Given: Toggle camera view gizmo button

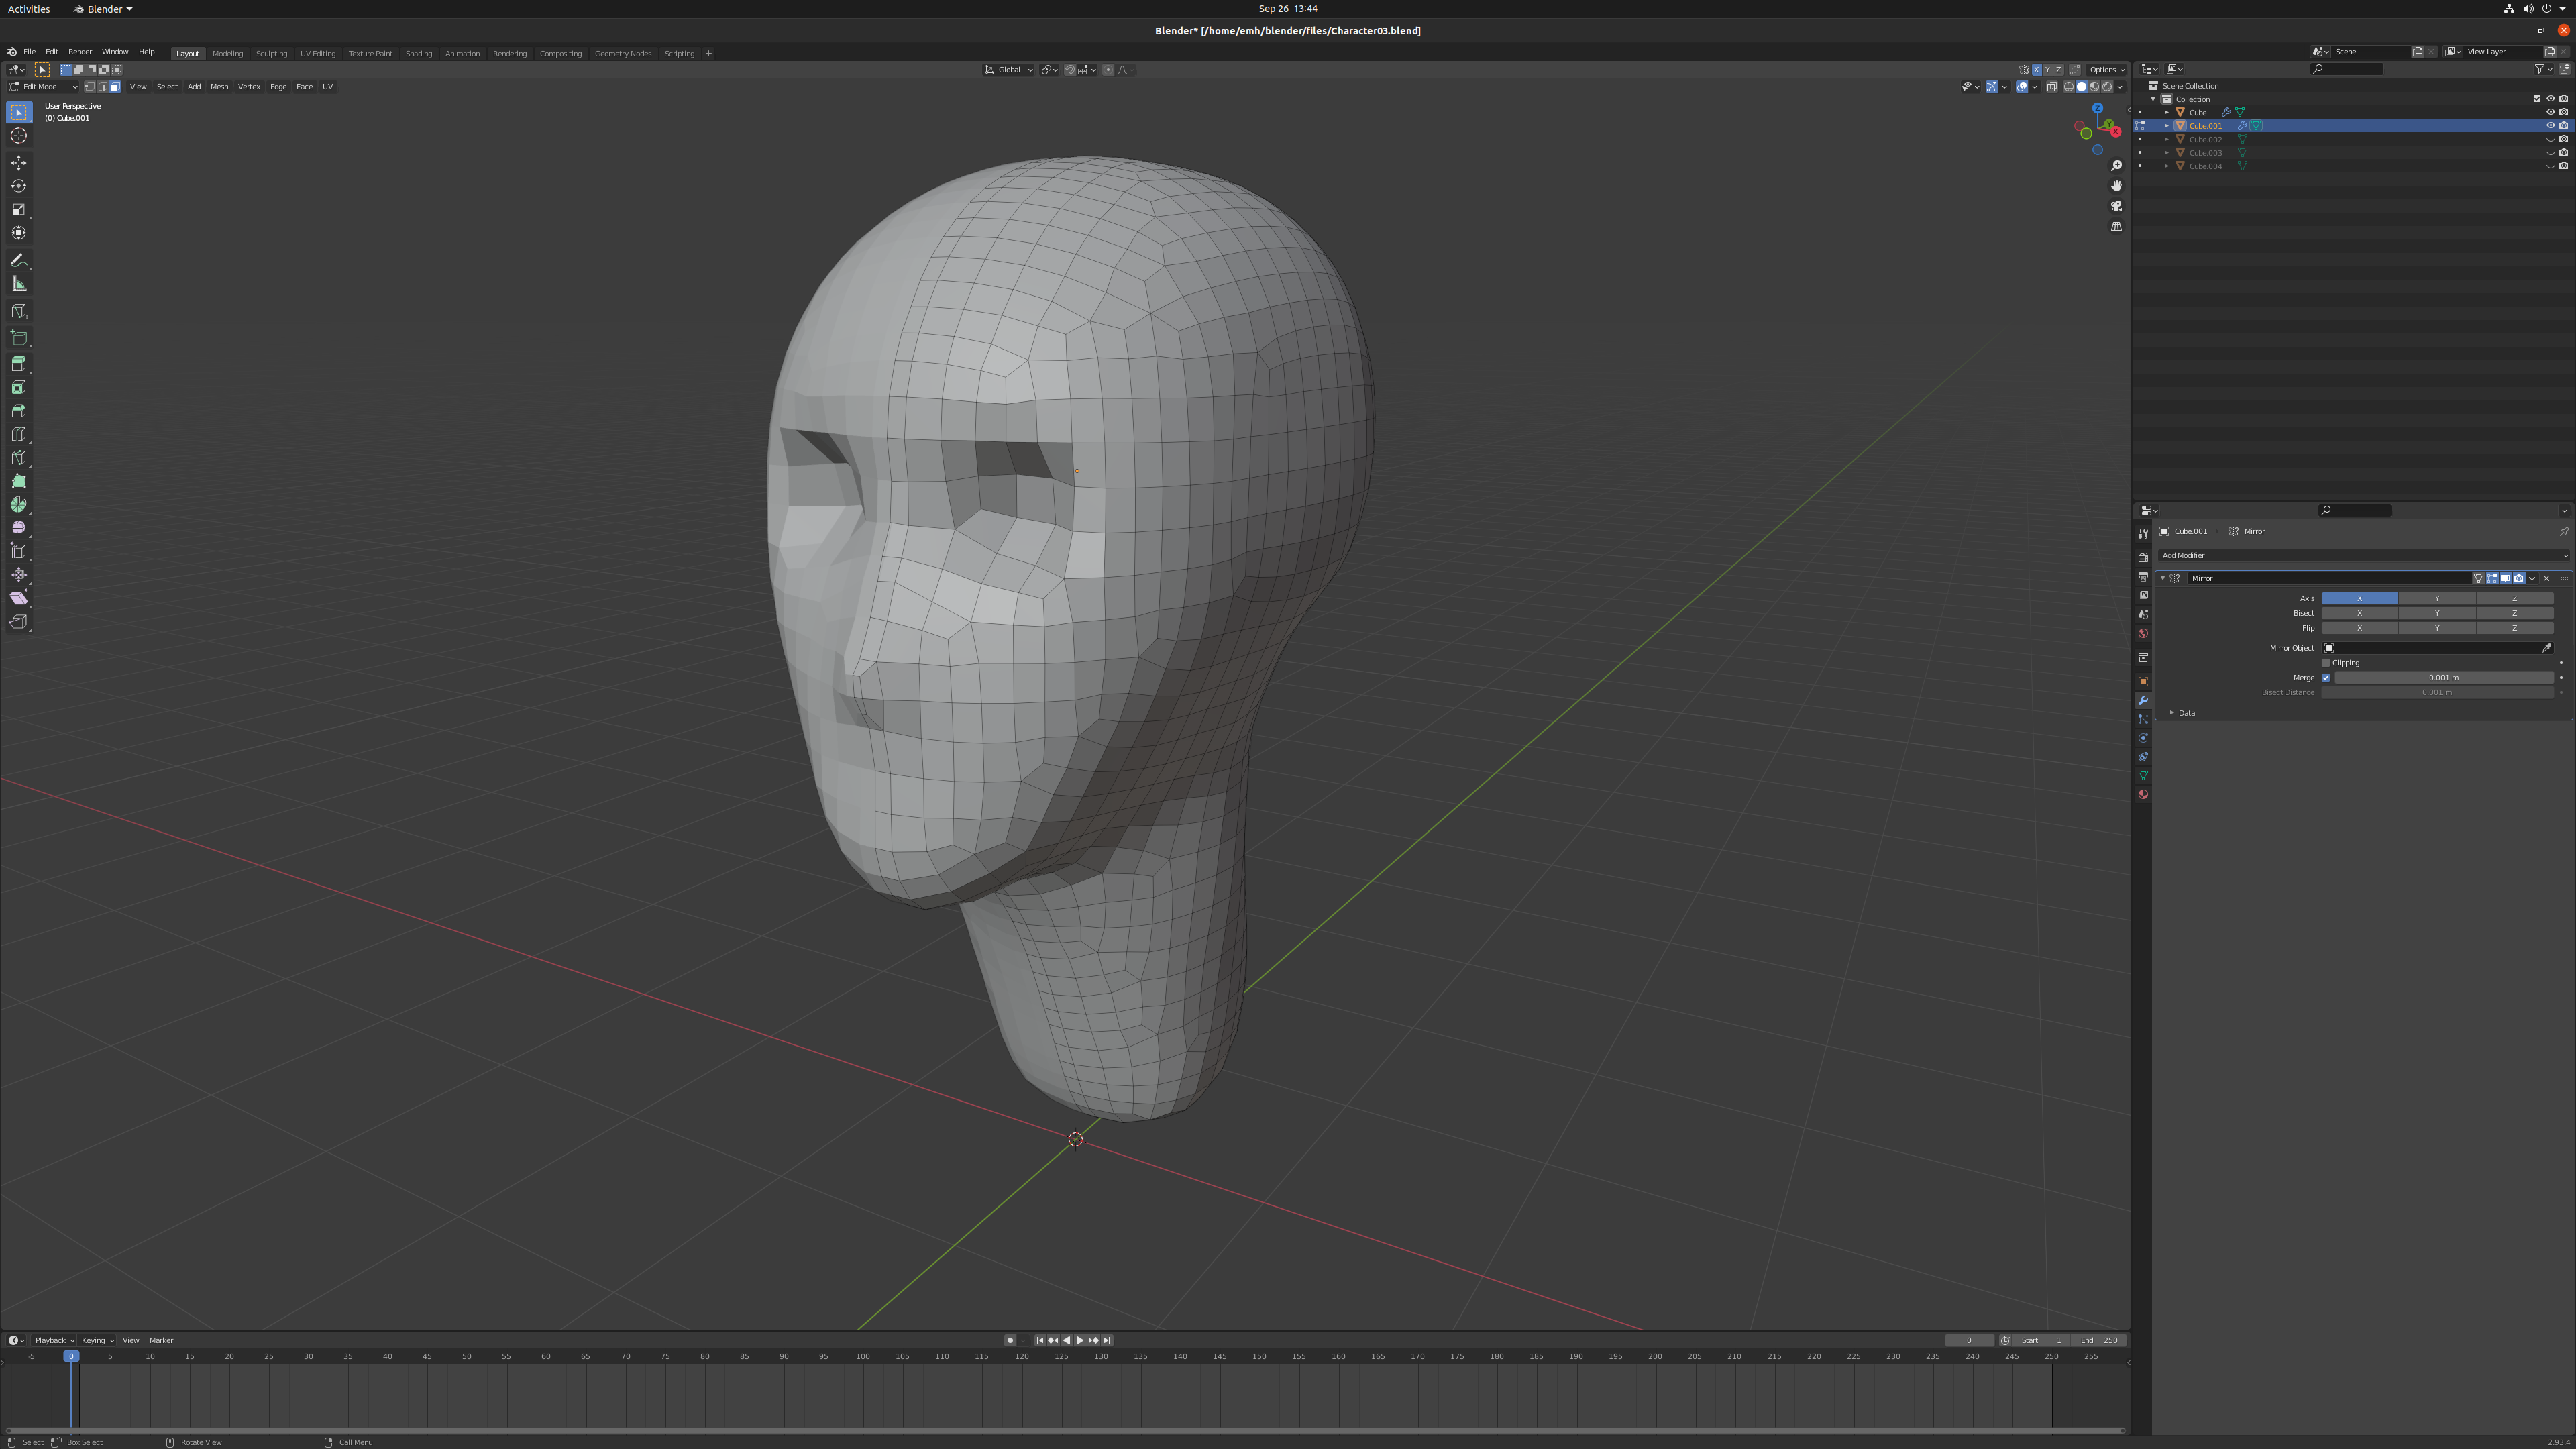Looking at the screenshot, I should pyautogui.click(x=2116, y=206).
